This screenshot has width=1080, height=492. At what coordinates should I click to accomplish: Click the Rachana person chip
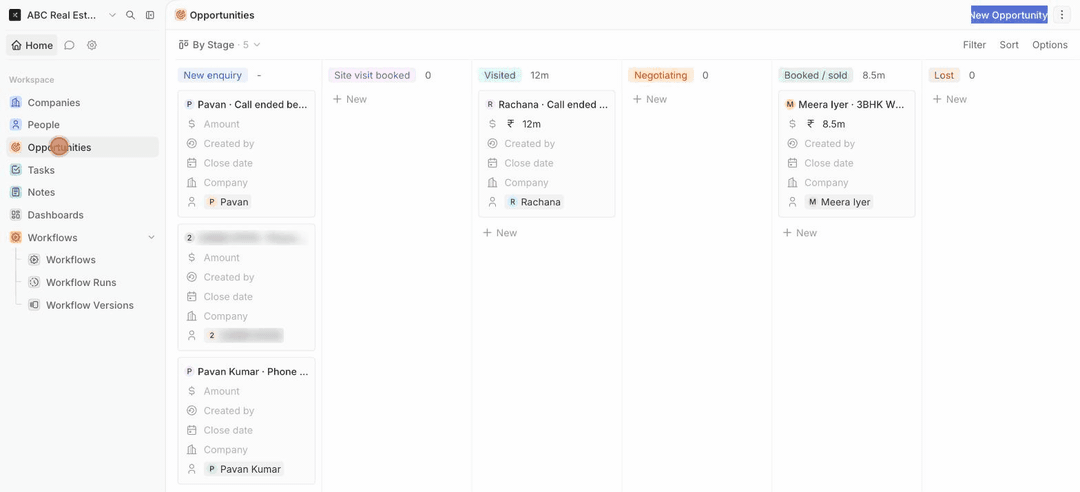pyautogui.click(x=534, y=202)
